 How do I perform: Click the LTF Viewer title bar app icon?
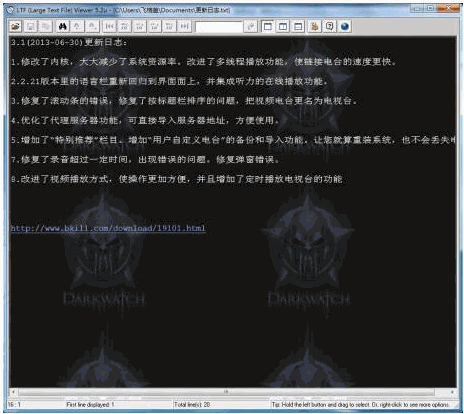click(11, 10)
